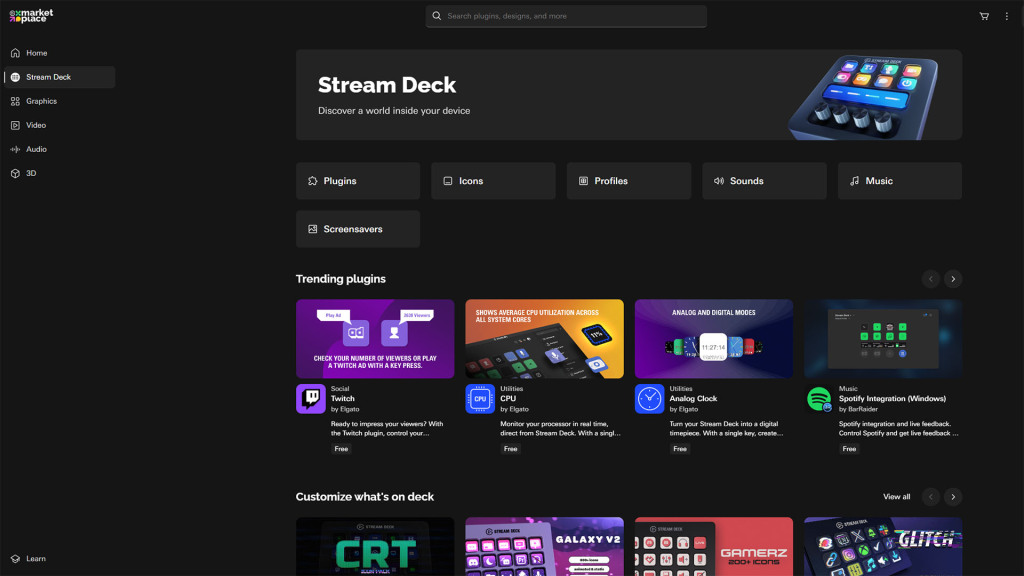Click the Spotify plugin logo icon
Screen dimensions: 1024x576
pyautogui.click(x=819, y=399)
